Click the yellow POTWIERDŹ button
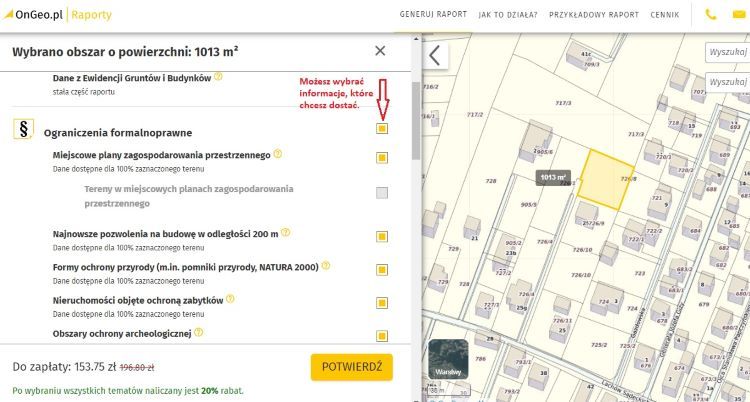This screenshot has height=402, width=750. point(352,367)
